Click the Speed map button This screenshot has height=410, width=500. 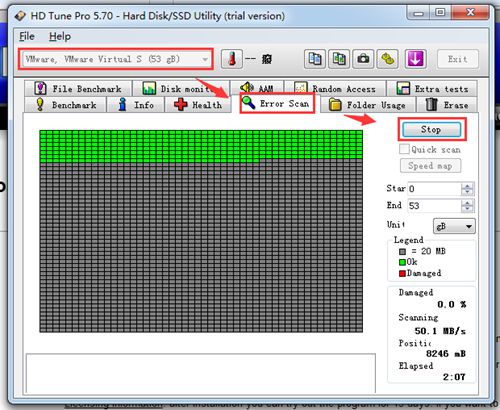pos(430,166)
